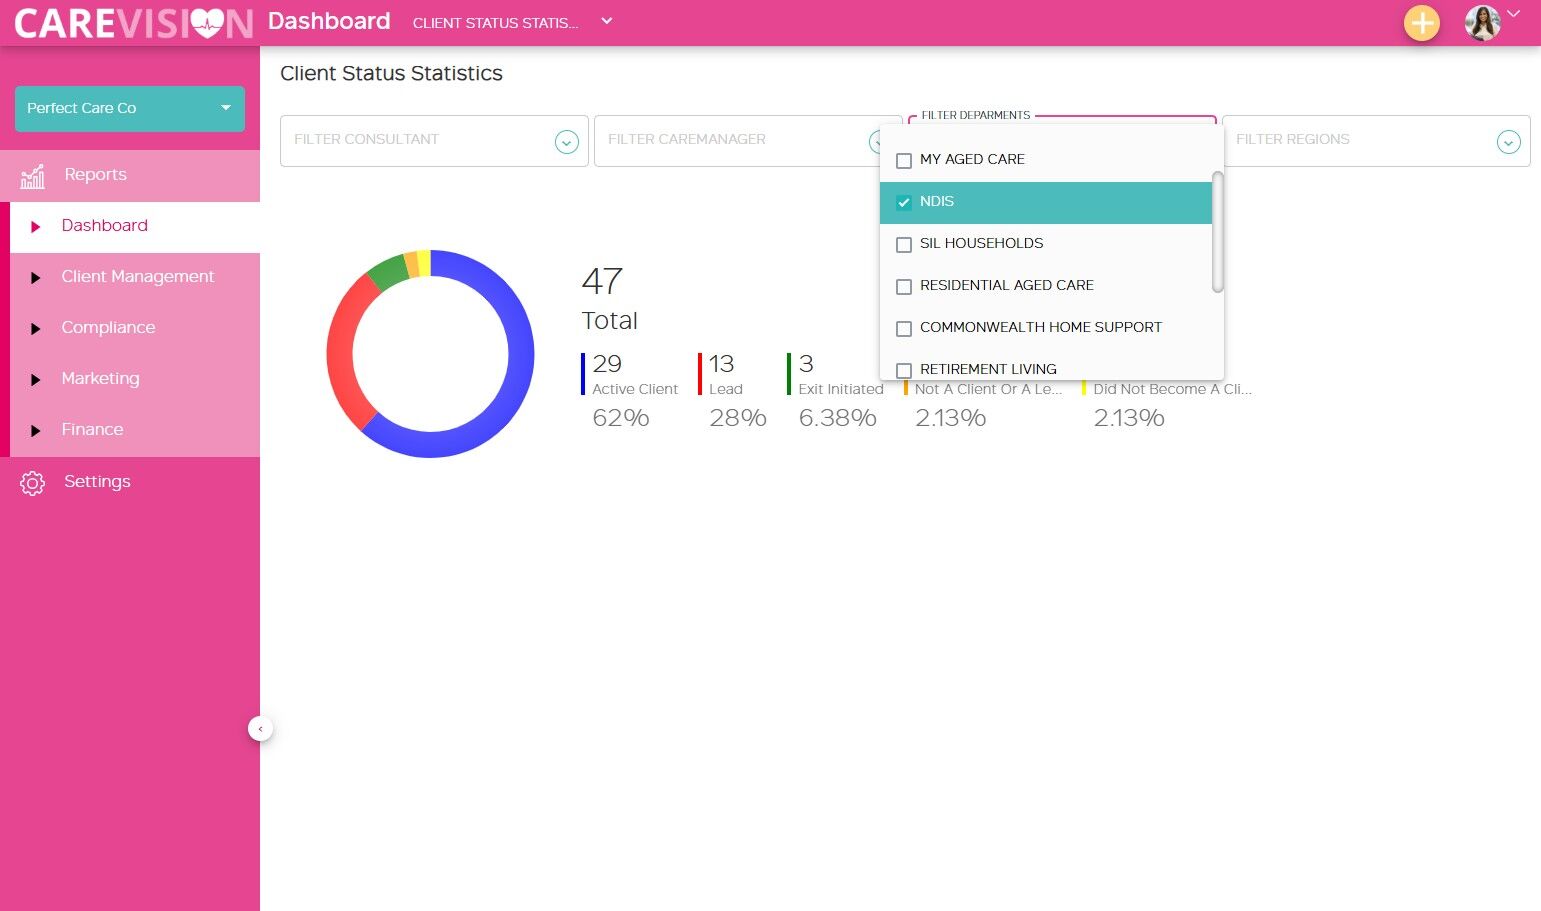Click the arrow icon beside Dashboard
Screen dimensions: 1541x911
click(x=35, y=227)
